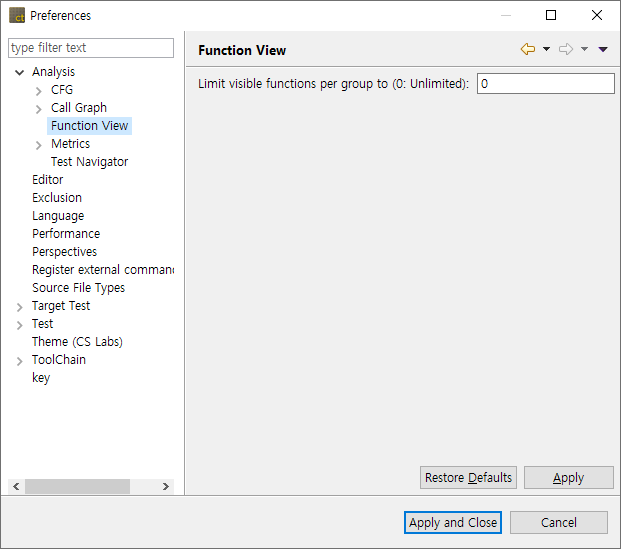The height and width of the screenshot is (549, 621).
Task: Open the Editor preferences page
Action: [x=47, y=180]
